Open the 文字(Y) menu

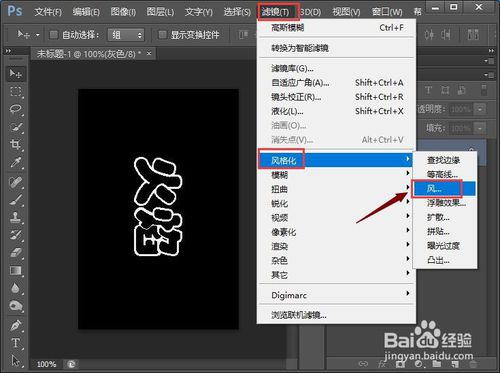pyautogui.click(x=199, y=12)
